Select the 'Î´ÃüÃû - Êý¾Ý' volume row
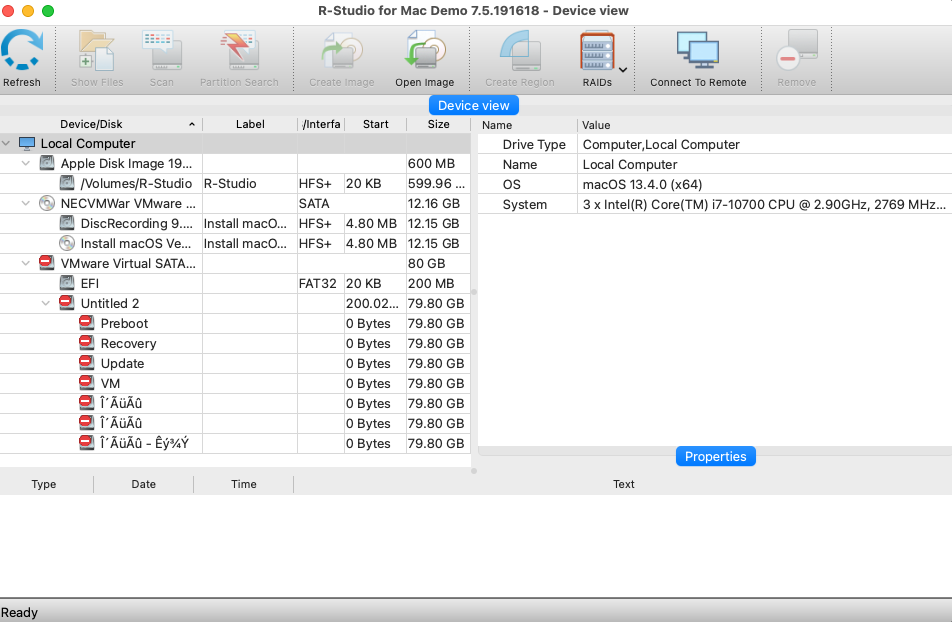This screenshot has width=952, height=622. [x=235, y=443]
